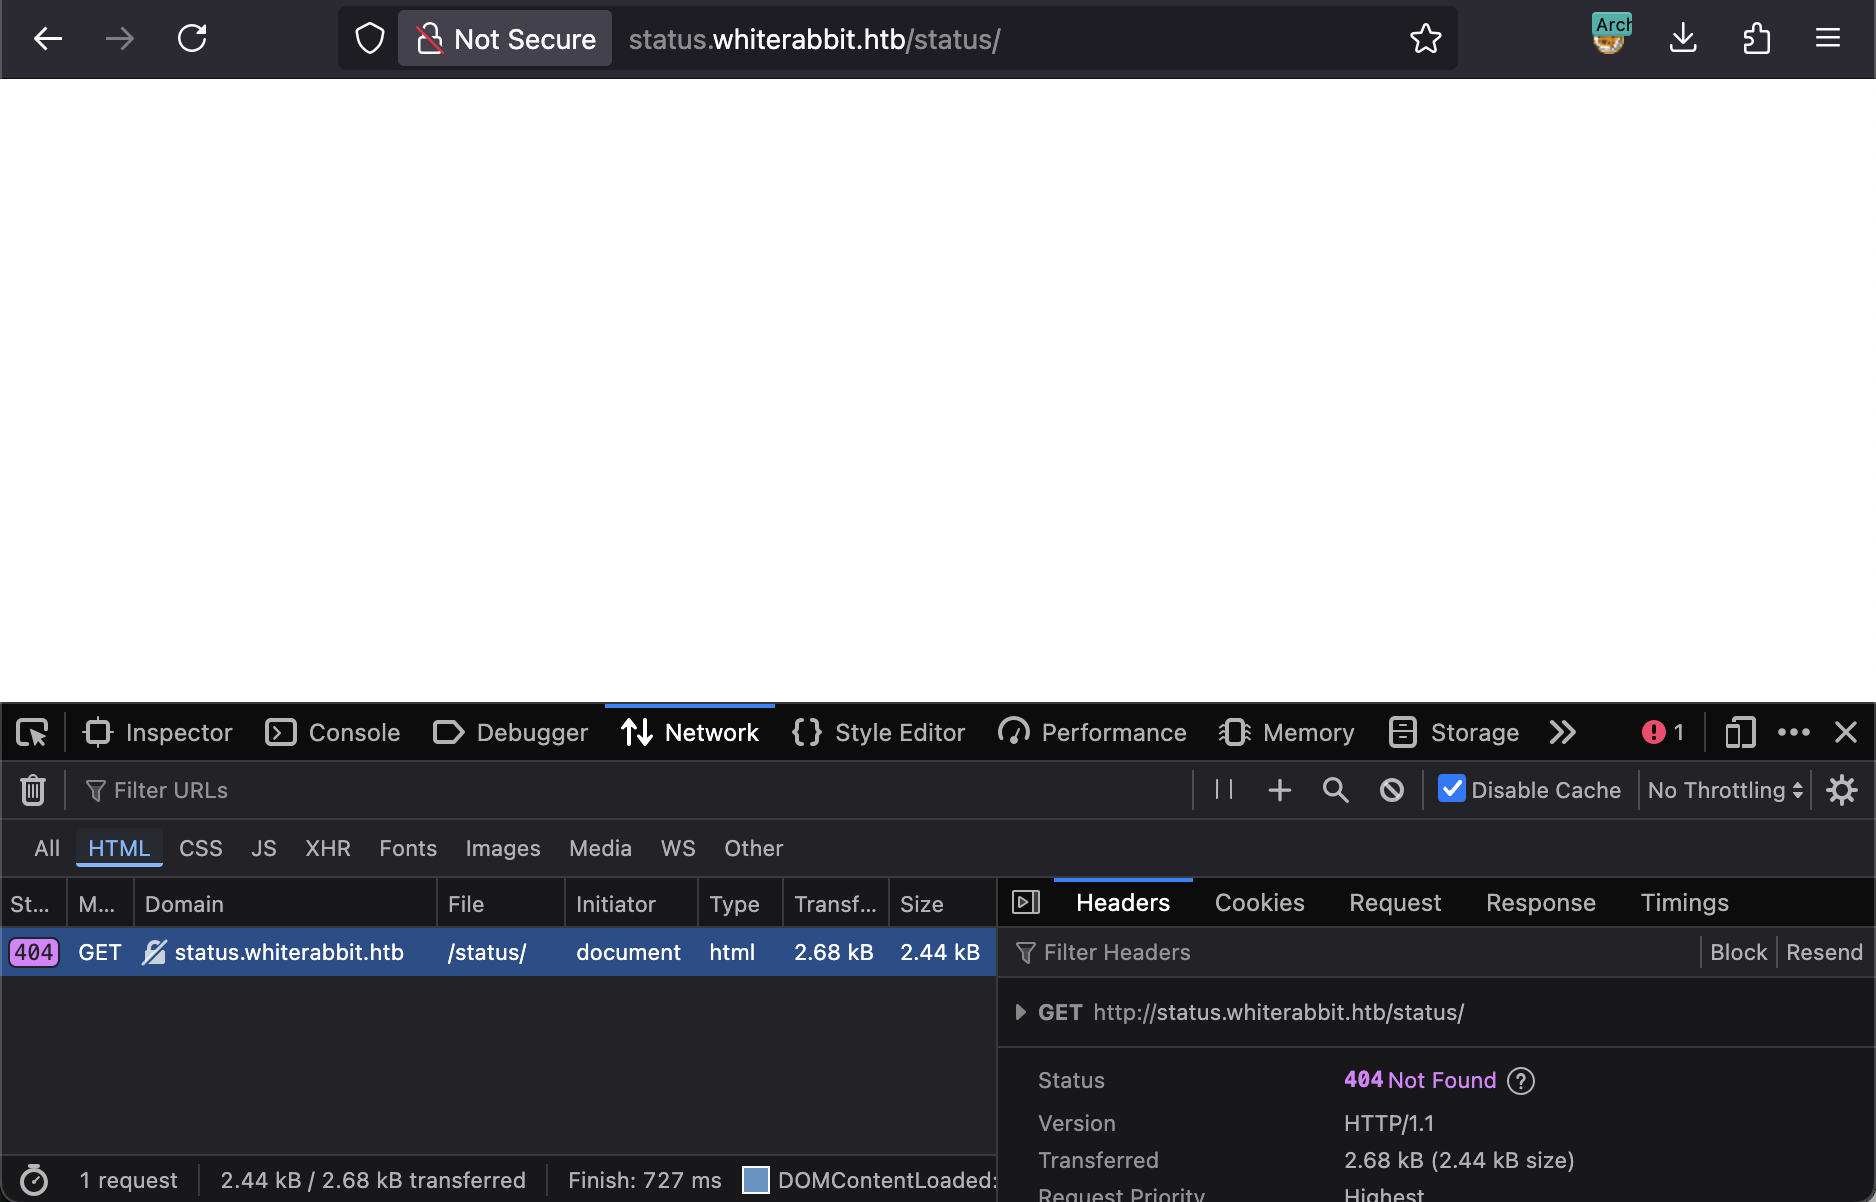Open the search requests icon
Screen dimensions: 1876x1202
(x=1335, y=790)
